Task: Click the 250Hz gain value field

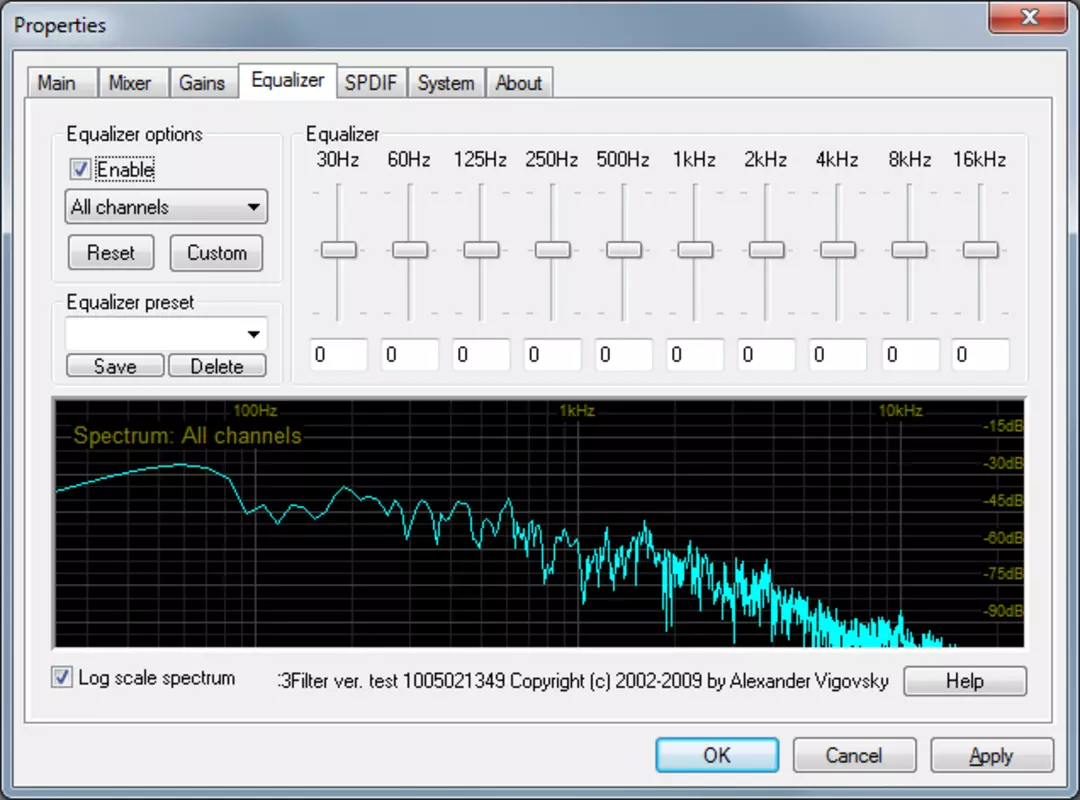Action: point(553,355)
